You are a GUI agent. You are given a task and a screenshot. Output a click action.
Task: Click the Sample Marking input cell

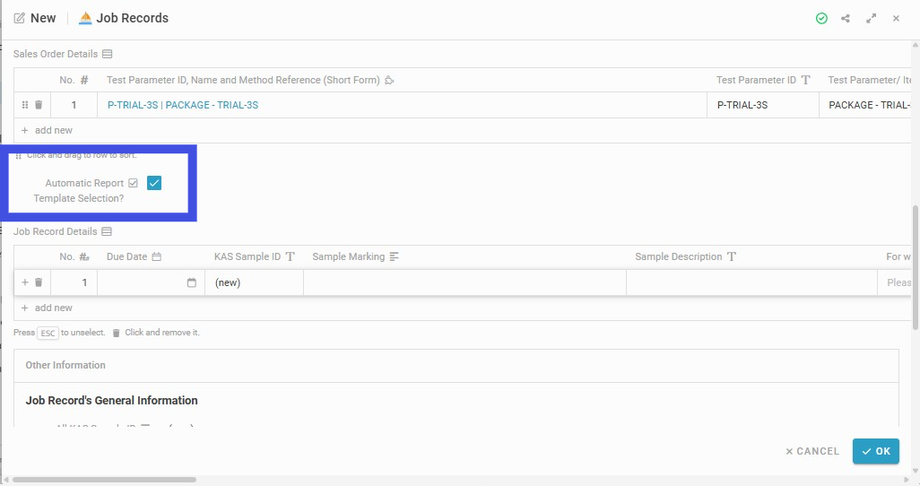click(465, 283)
